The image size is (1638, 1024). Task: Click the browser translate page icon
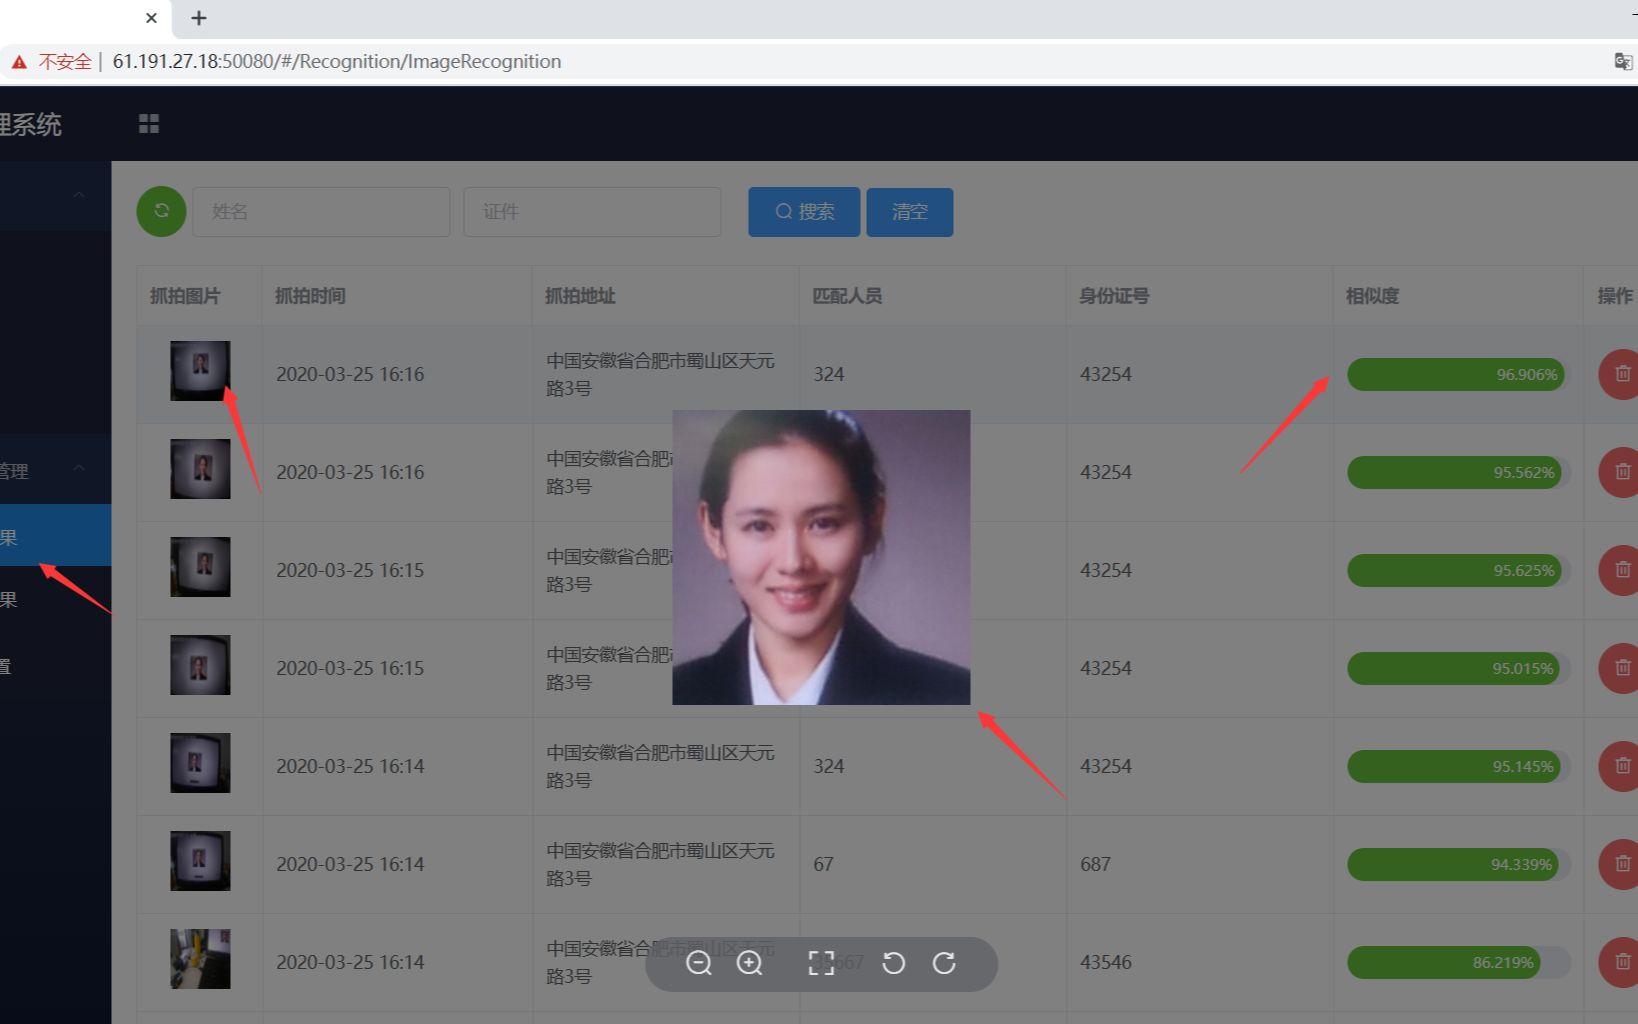pos(1623,61)
